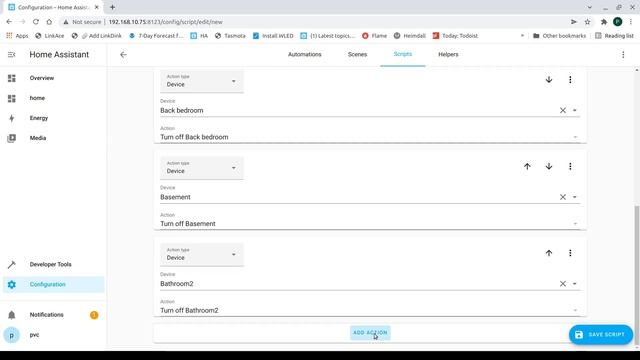Open Chrome profile avatar
The height and width of the screenshot is (360, 640).
click(x=618, y=22)
